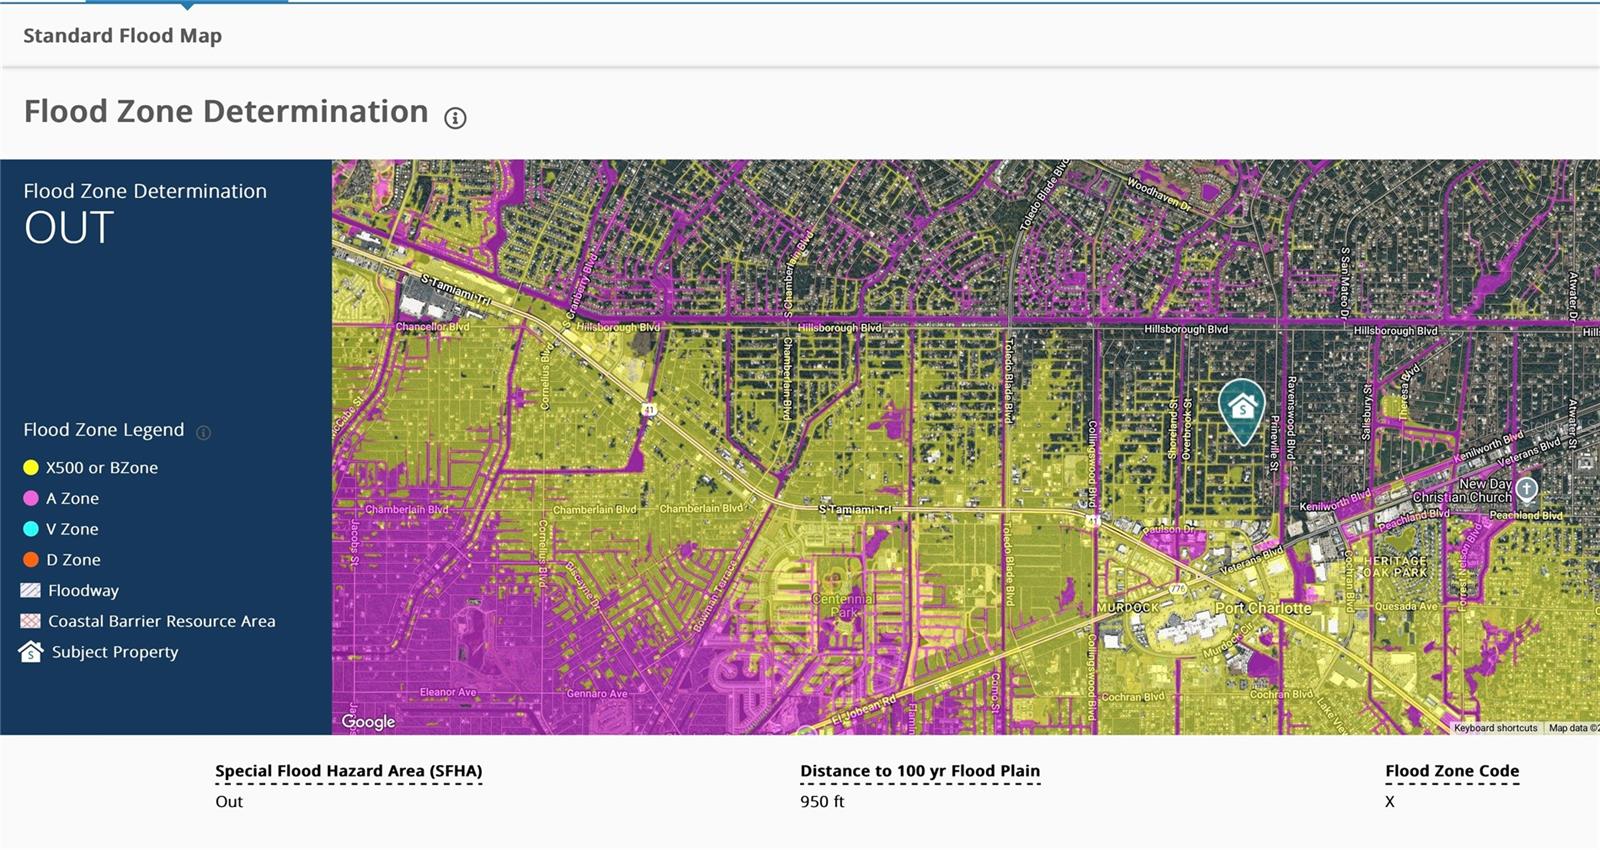
Task: Click the Flood Zone Code label
Action: pos(1451,771)
